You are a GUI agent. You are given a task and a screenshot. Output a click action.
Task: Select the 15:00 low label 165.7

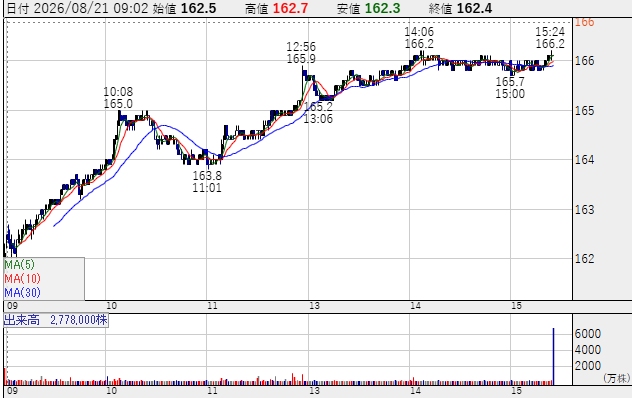[510, 81]
